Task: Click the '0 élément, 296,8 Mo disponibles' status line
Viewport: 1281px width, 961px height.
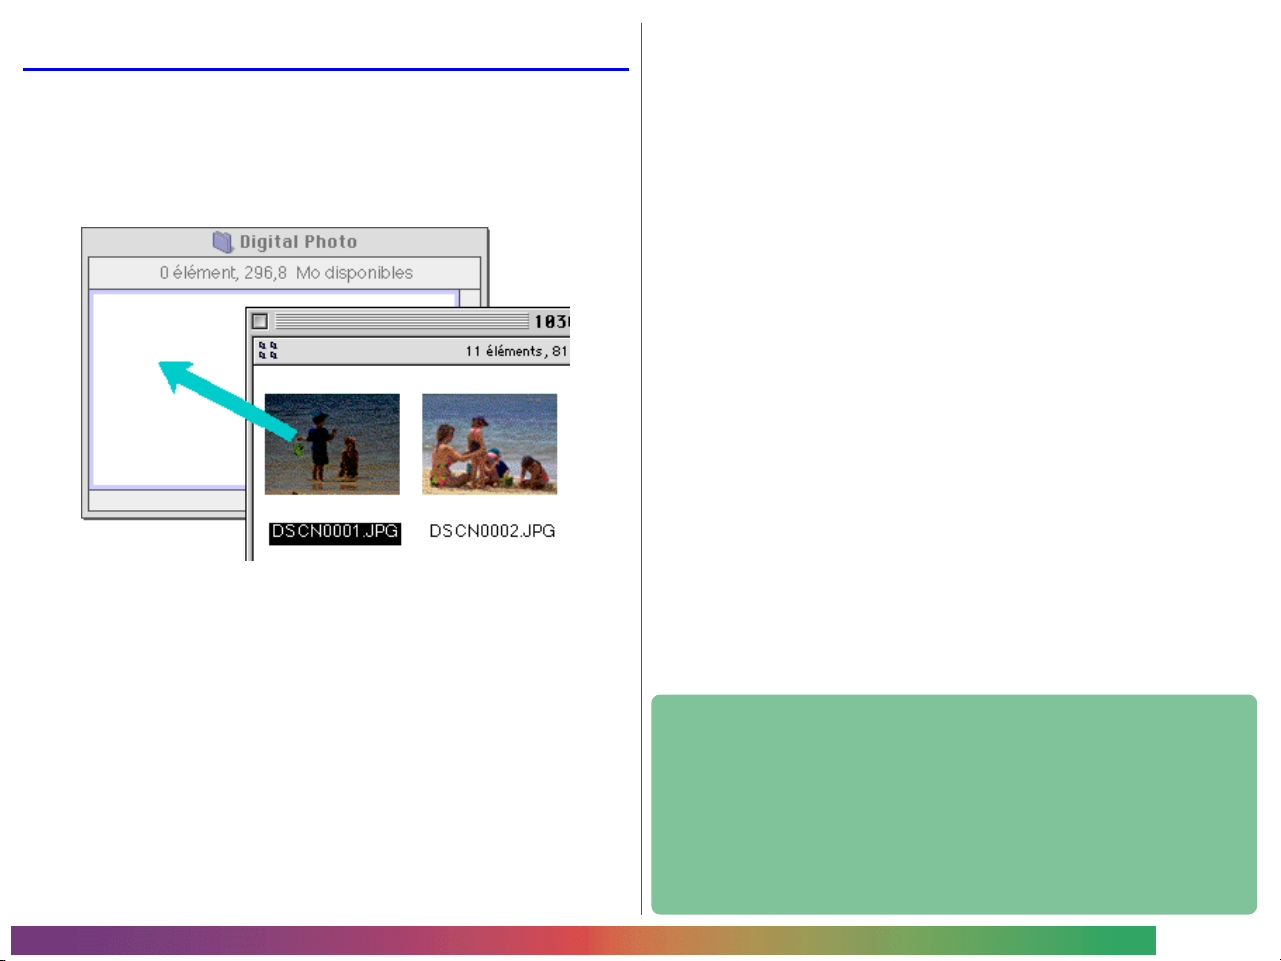Action: click(x=286, y=273)
